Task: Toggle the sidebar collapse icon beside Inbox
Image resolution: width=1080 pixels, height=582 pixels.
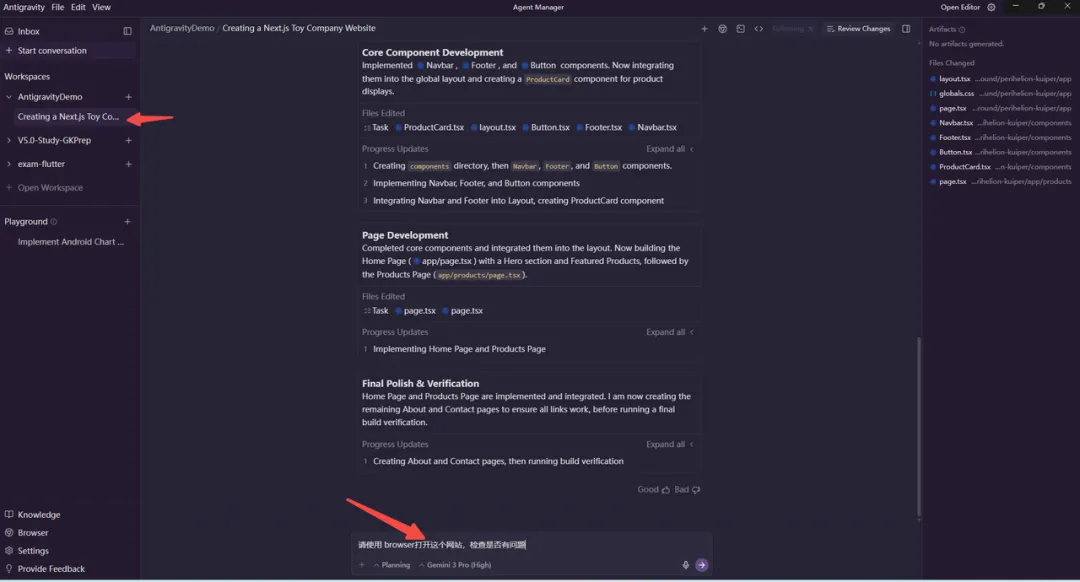Action: coord(127,31)
